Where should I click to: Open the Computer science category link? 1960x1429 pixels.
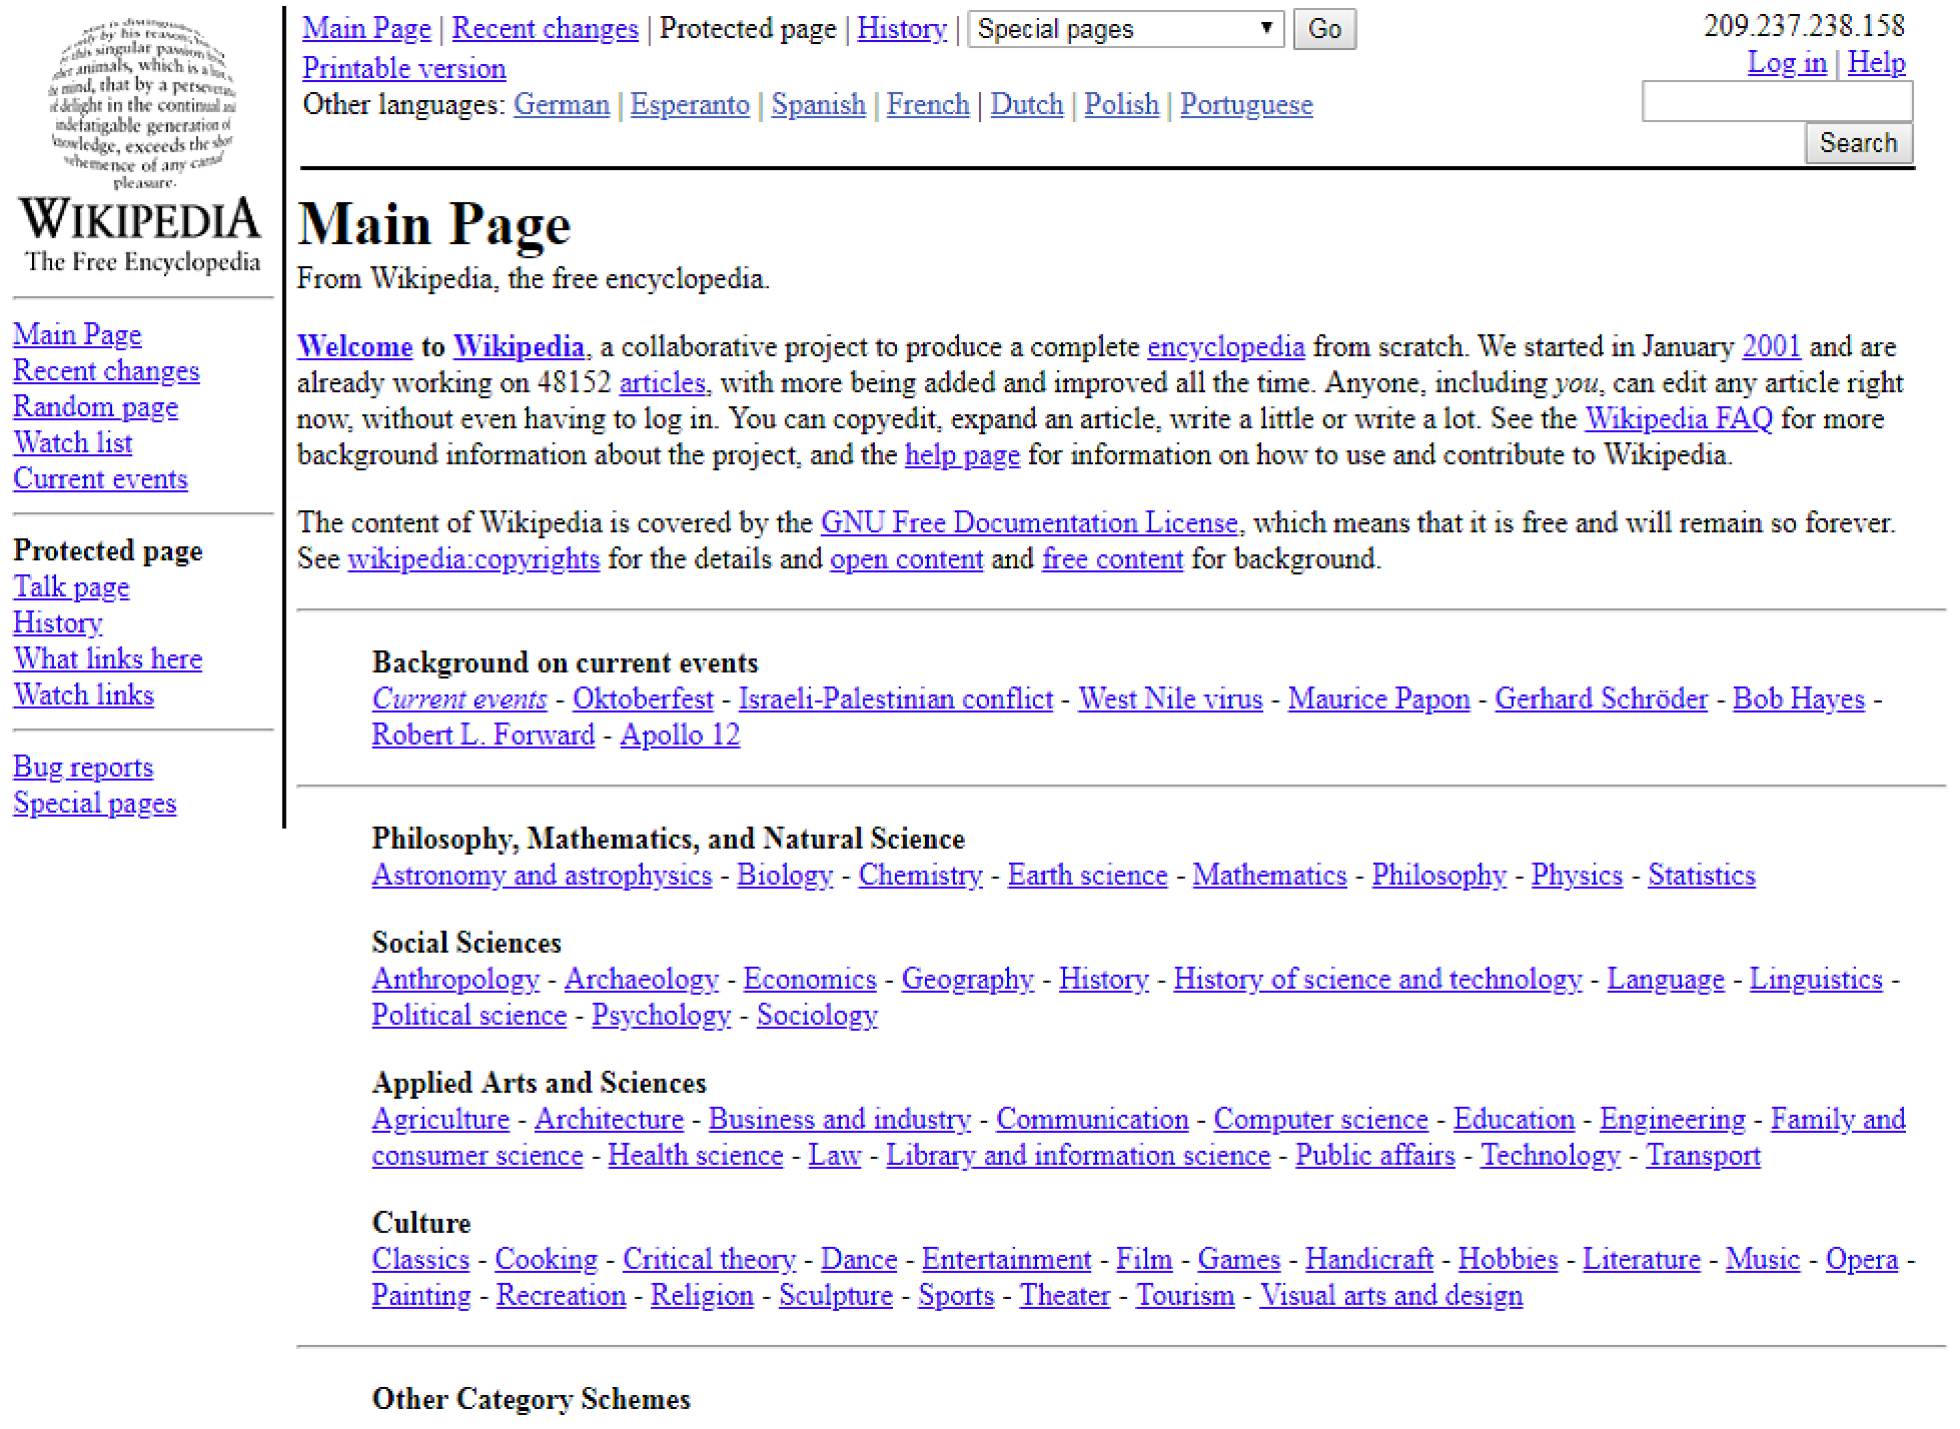(x=1322, y=1119)
